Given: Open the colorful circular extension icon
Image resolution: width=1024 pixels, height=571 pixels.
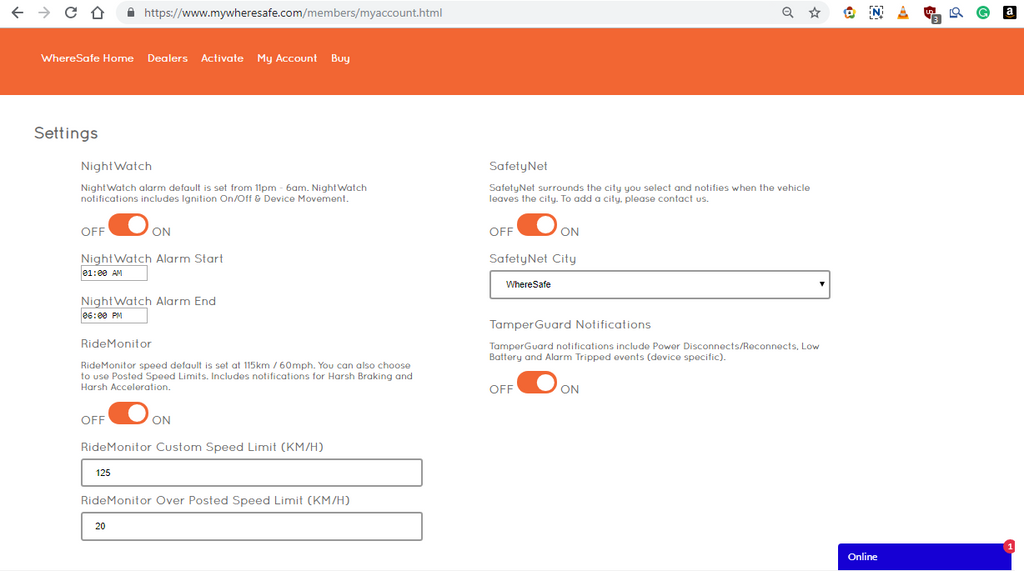Looking at the screenshot, I should tap(850, 12).
